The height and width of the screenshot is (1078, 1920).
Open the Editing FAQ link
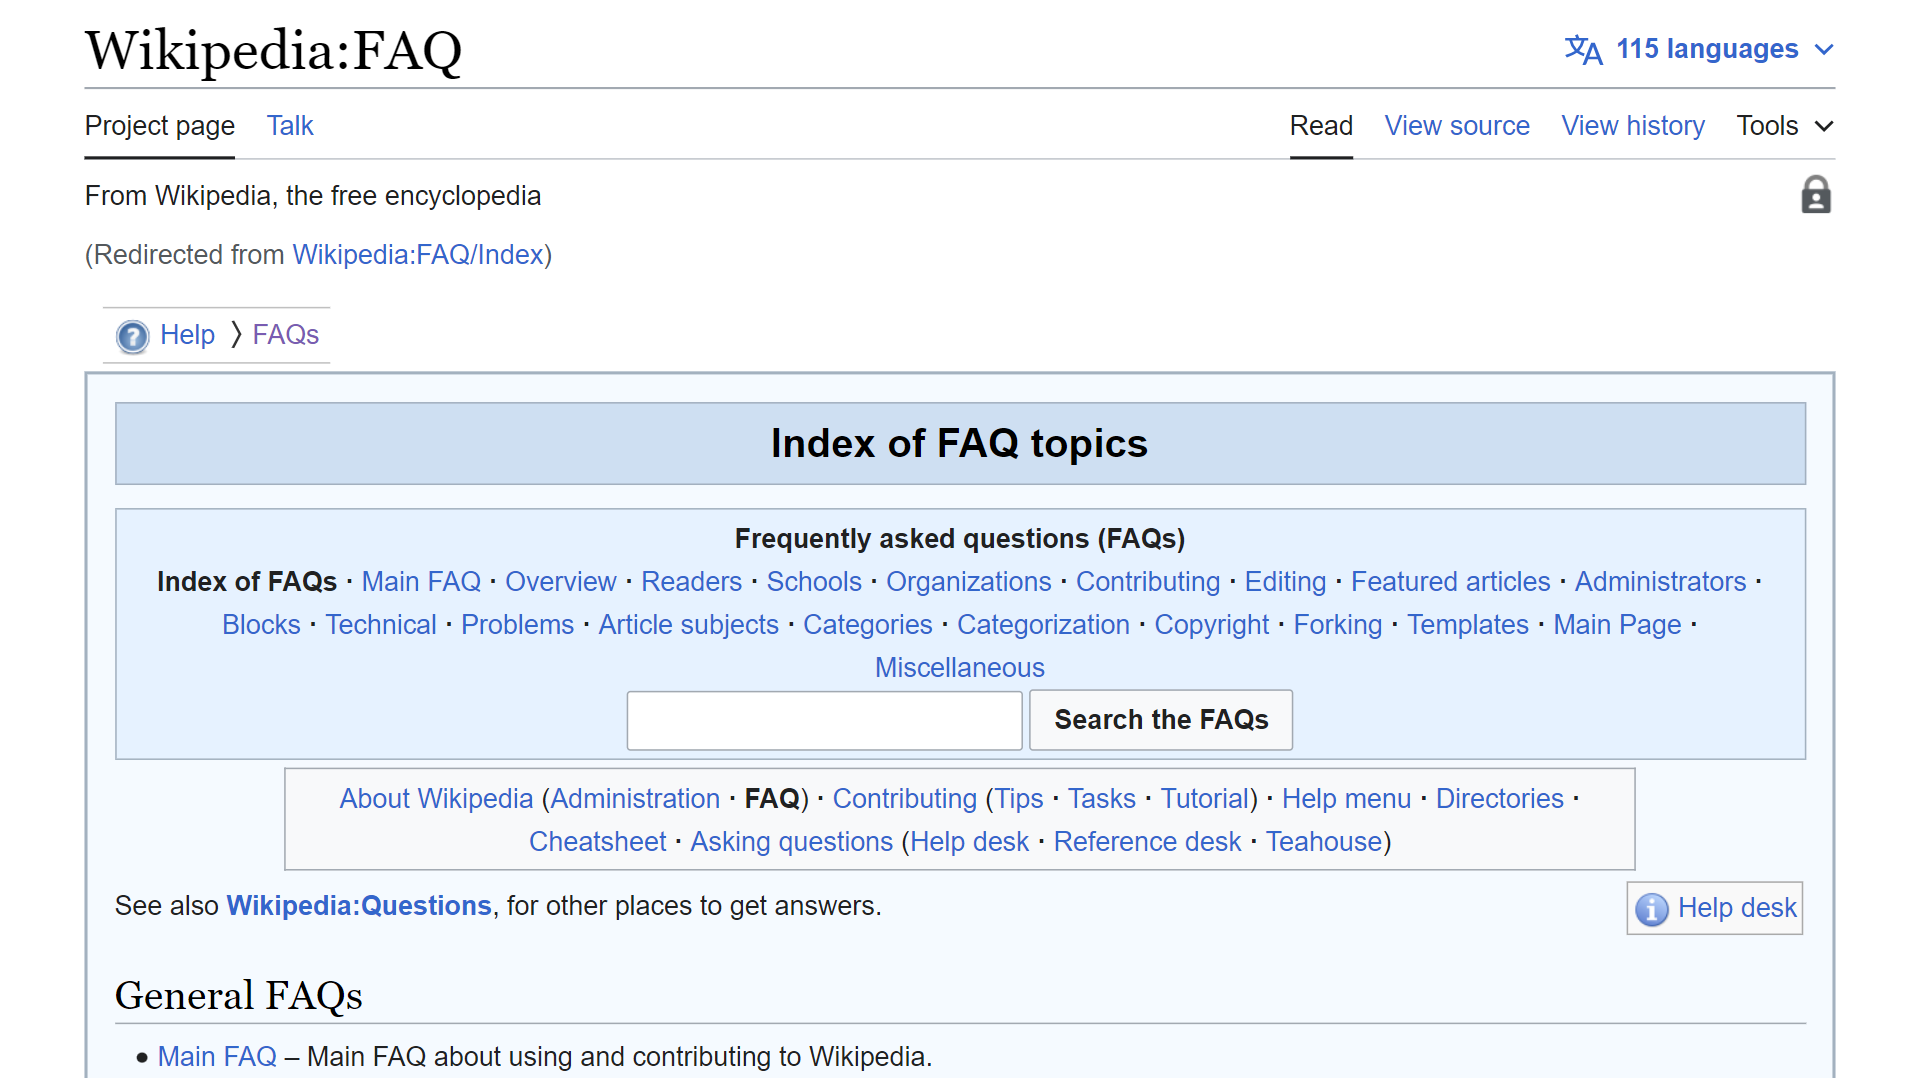click(1285, 582)
